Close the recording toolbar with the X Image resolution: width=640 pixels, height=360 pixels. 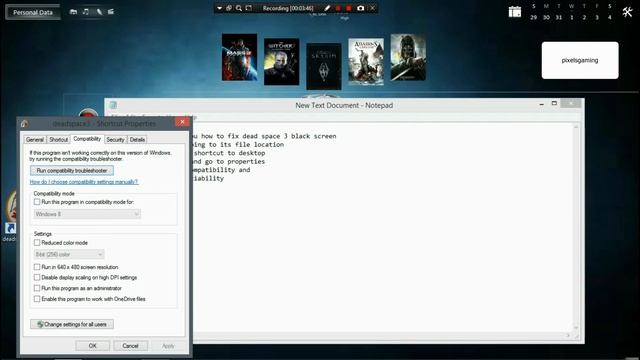tap(372, 8)
